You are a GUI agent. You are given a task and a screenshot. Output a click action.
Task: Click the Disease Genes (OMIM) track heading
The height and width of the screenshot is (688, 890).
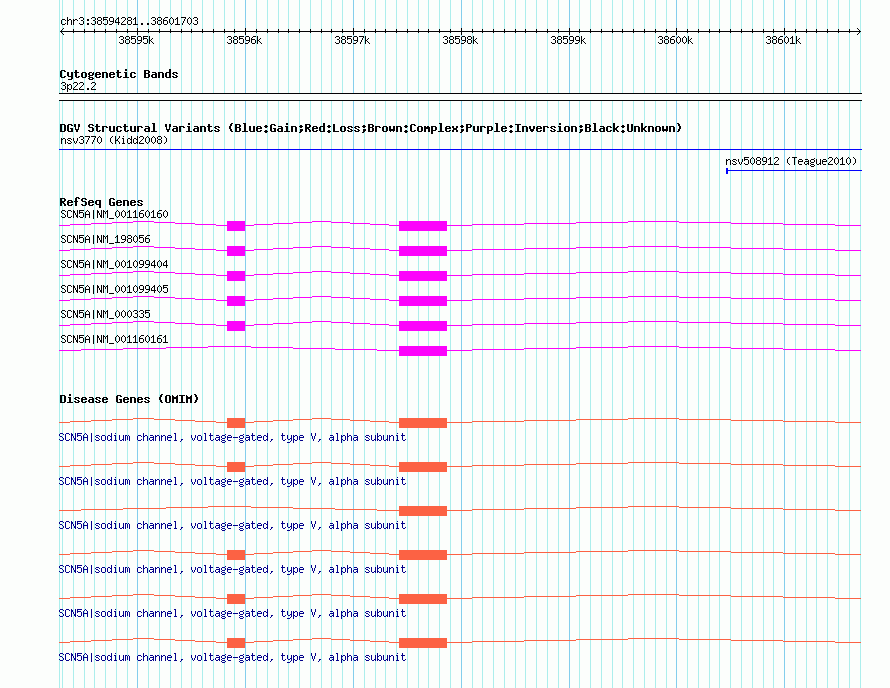coord(129,399)
